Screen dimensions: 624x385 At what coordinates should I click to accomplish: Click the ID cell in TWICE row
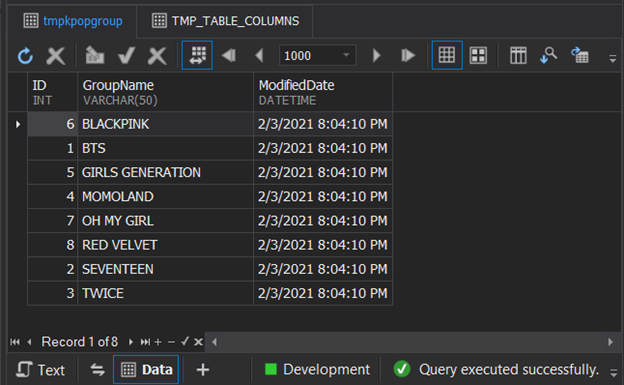(53, 293)
